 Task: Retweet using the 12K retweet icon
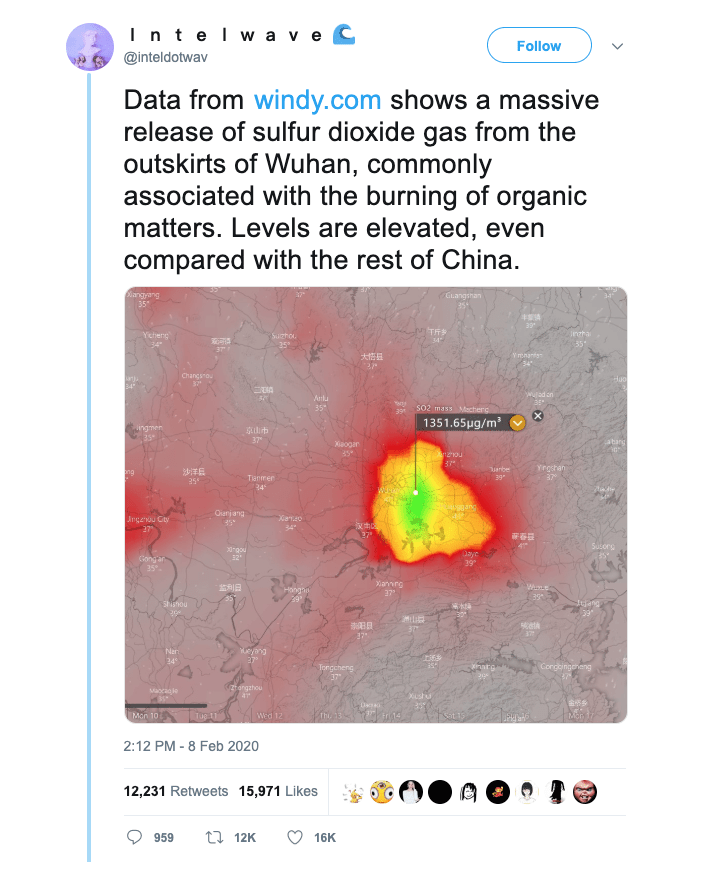[x=214, y=837]
